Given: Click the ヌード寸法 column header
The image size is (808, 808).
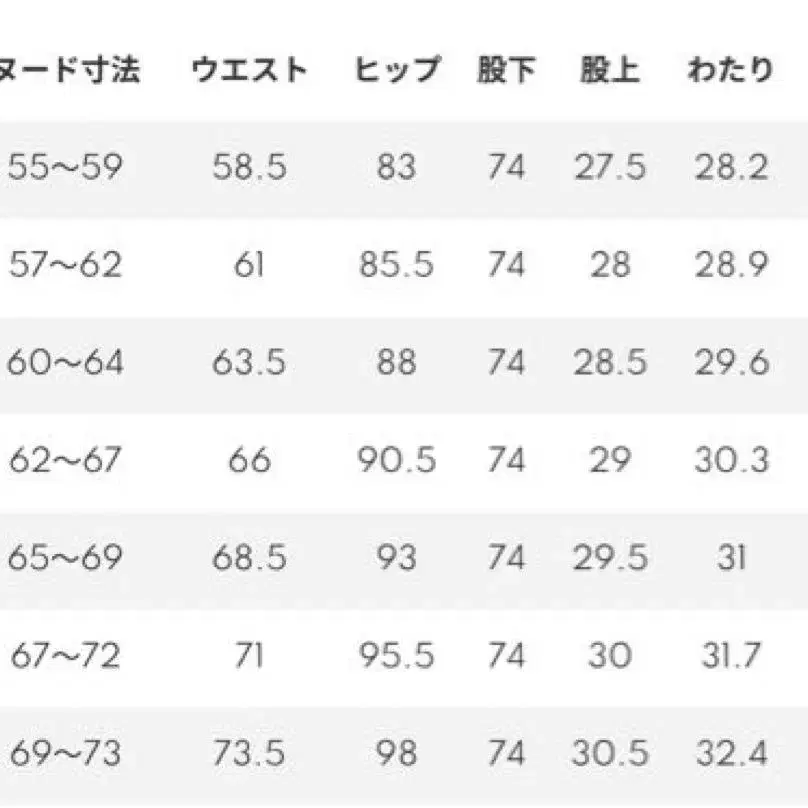Looking at the screenshot, I should tap(70, 71).
